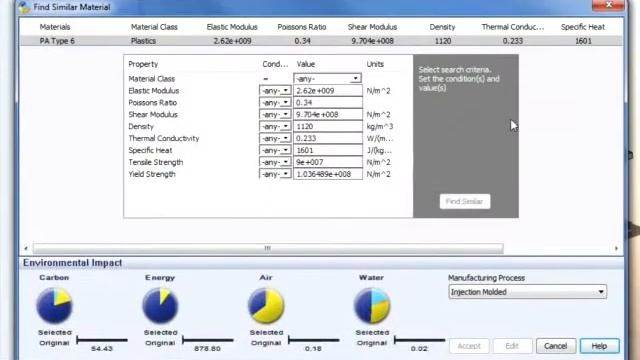
Task: Open the Elastic Modulus condition dropdown
Action: pyautogui.click(x=286, y=91)
